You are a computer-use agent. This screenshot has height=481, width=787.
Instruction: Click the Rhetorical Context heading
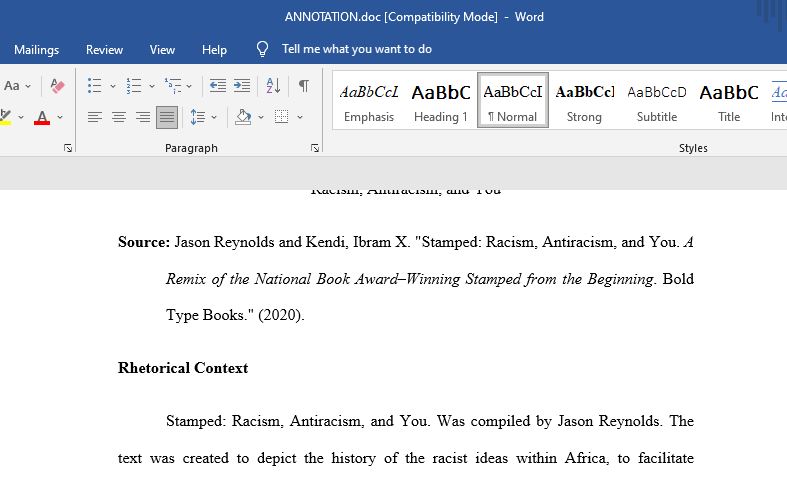click(183, 368)
